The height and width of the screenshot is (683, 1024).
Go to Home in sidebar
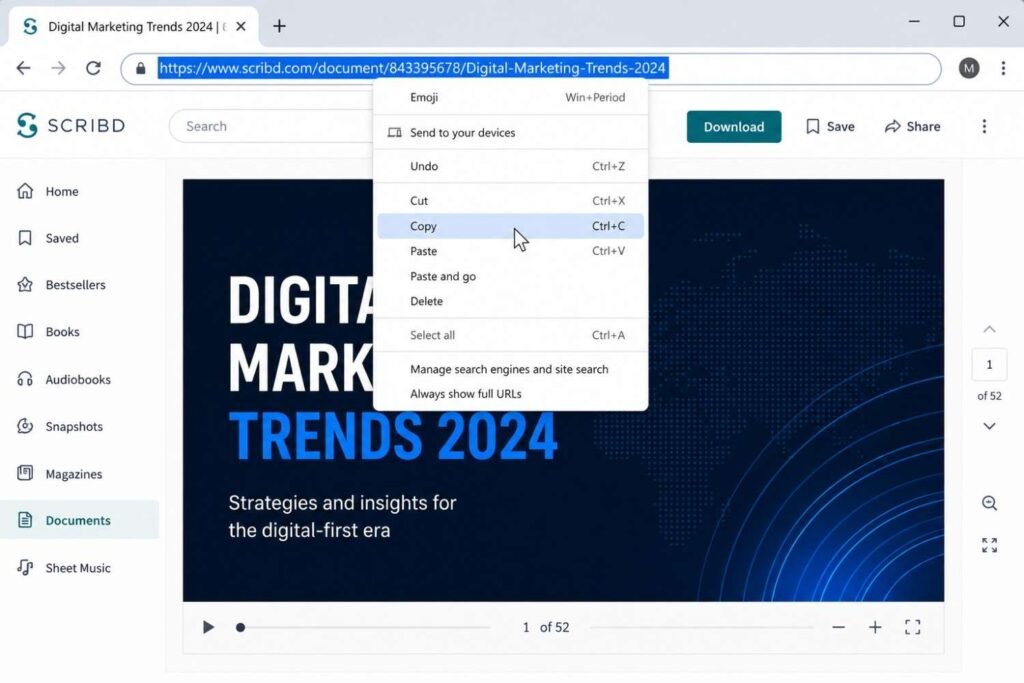tap(80, 191)
